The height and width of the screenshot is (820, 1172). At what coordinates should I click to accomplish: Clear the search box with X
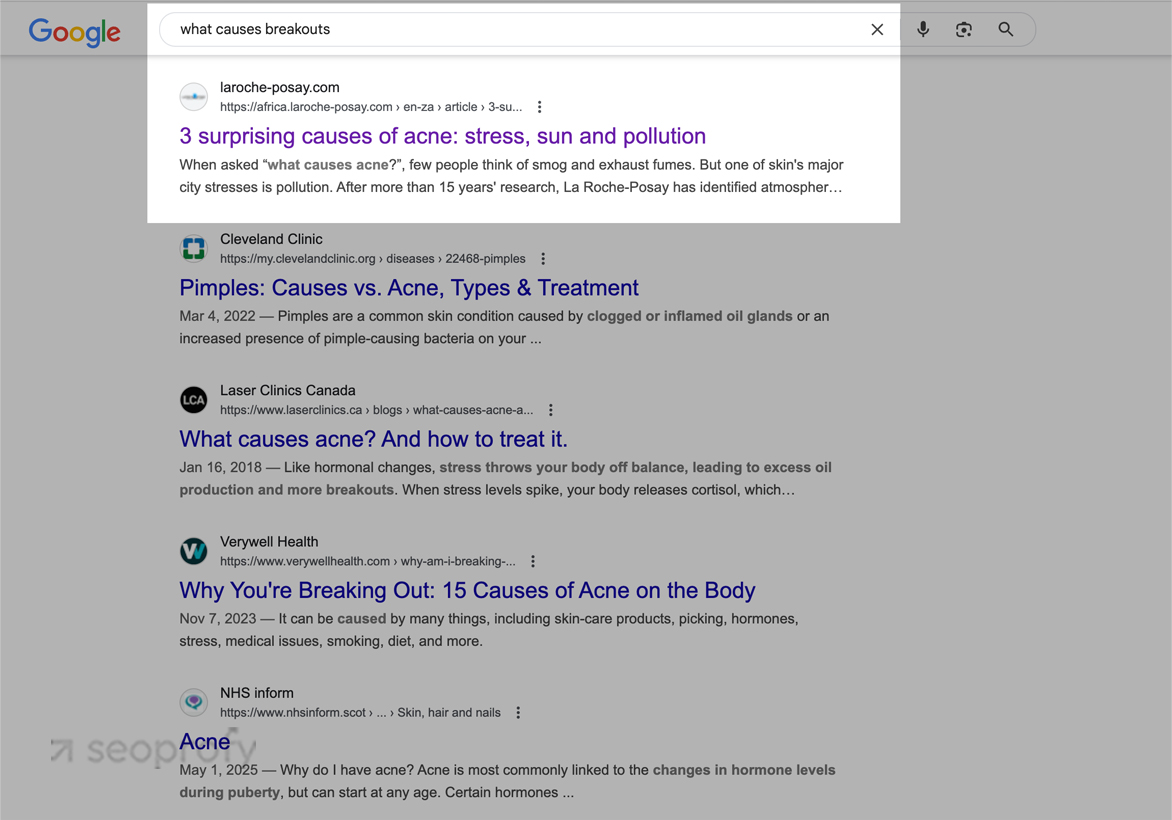click(878, 29)
